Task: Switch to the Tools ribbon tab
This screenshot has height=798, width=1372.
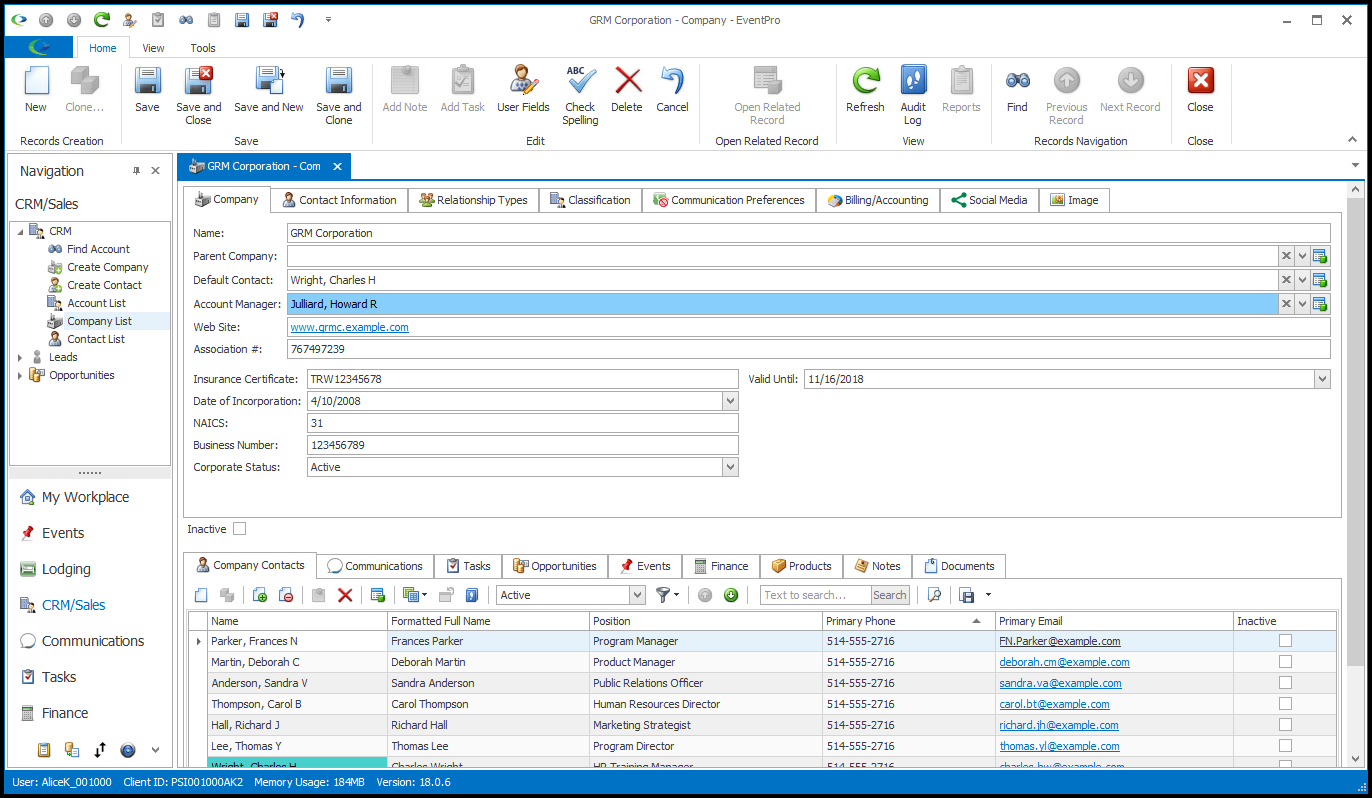Action: [203, 48]
